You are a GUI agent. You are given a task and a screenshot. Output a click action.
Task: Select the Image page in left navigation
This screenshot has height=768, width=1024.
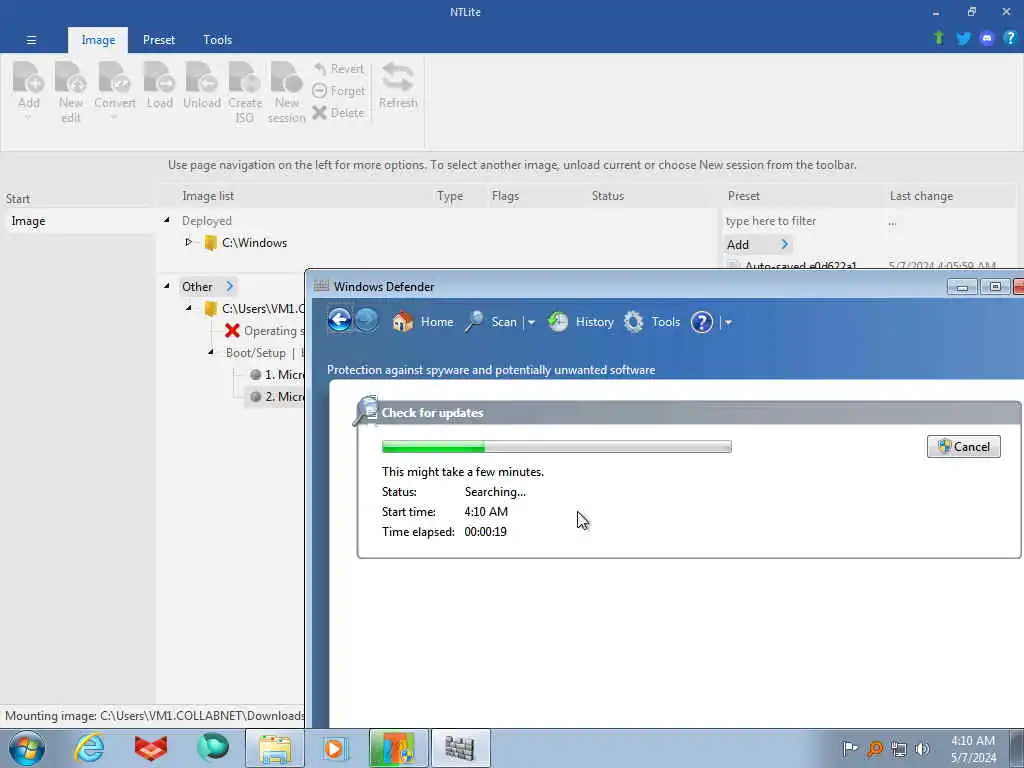click(x=78, y=221)
